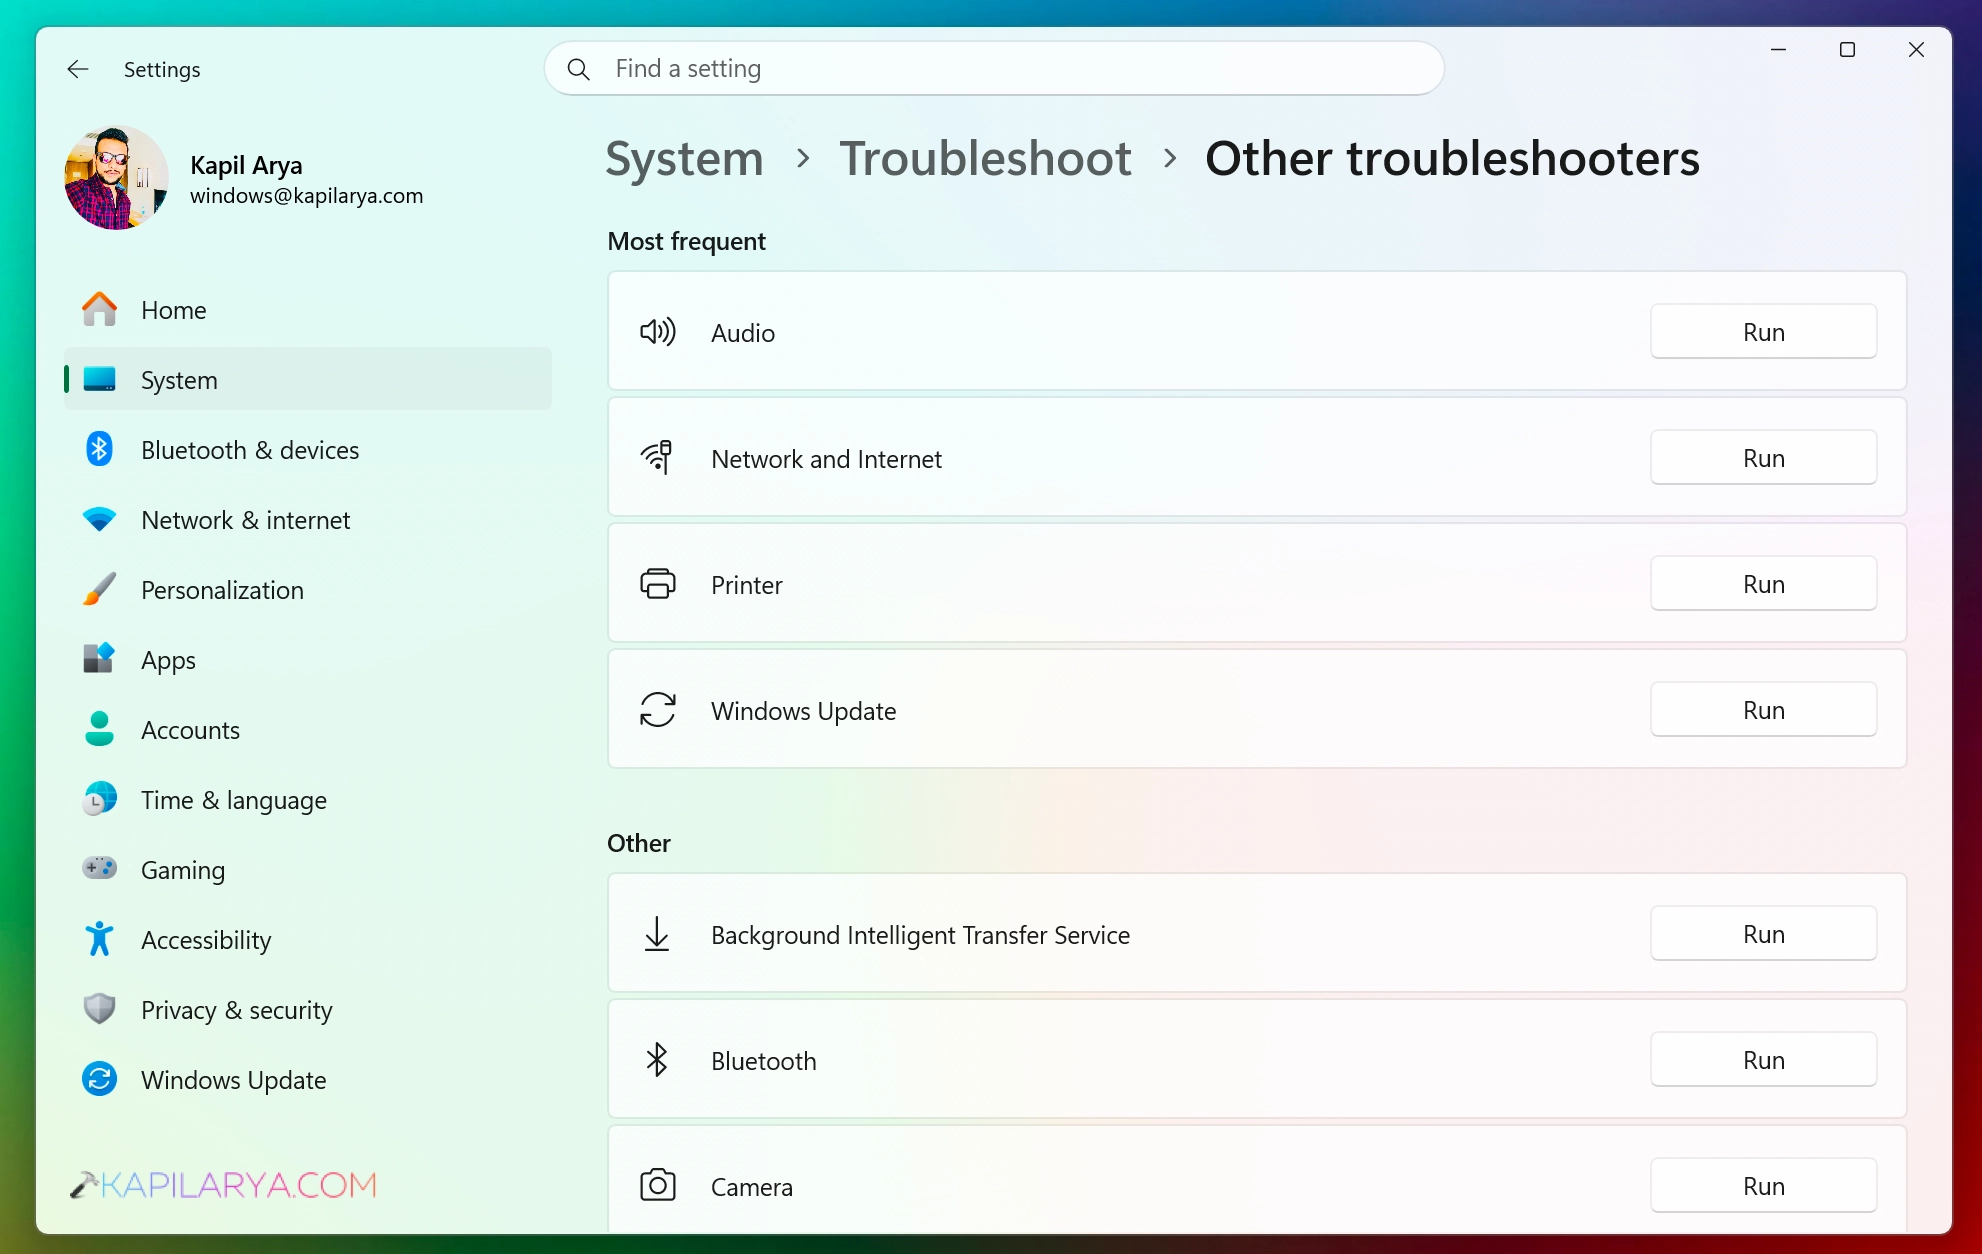Click the Printer icon
1982x1254 pixels.
coord(657,584)
